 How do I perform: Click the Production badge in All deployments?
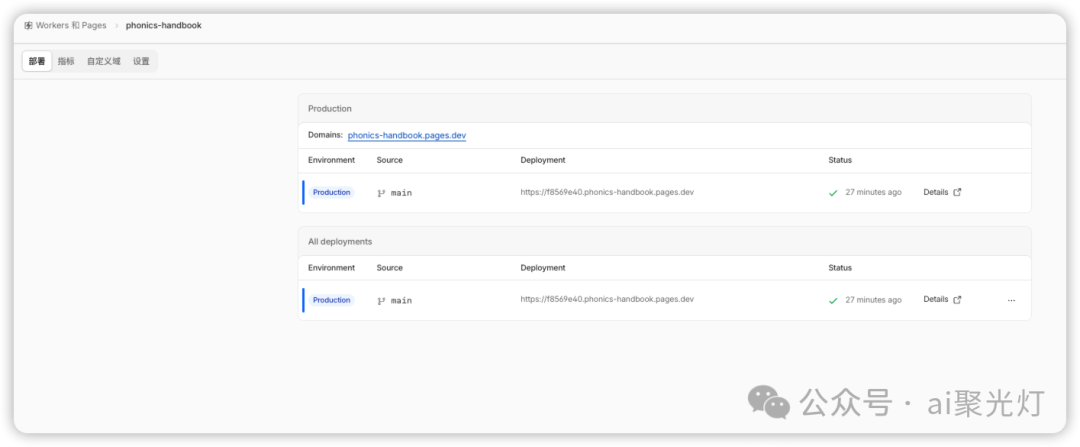(331, 300)
